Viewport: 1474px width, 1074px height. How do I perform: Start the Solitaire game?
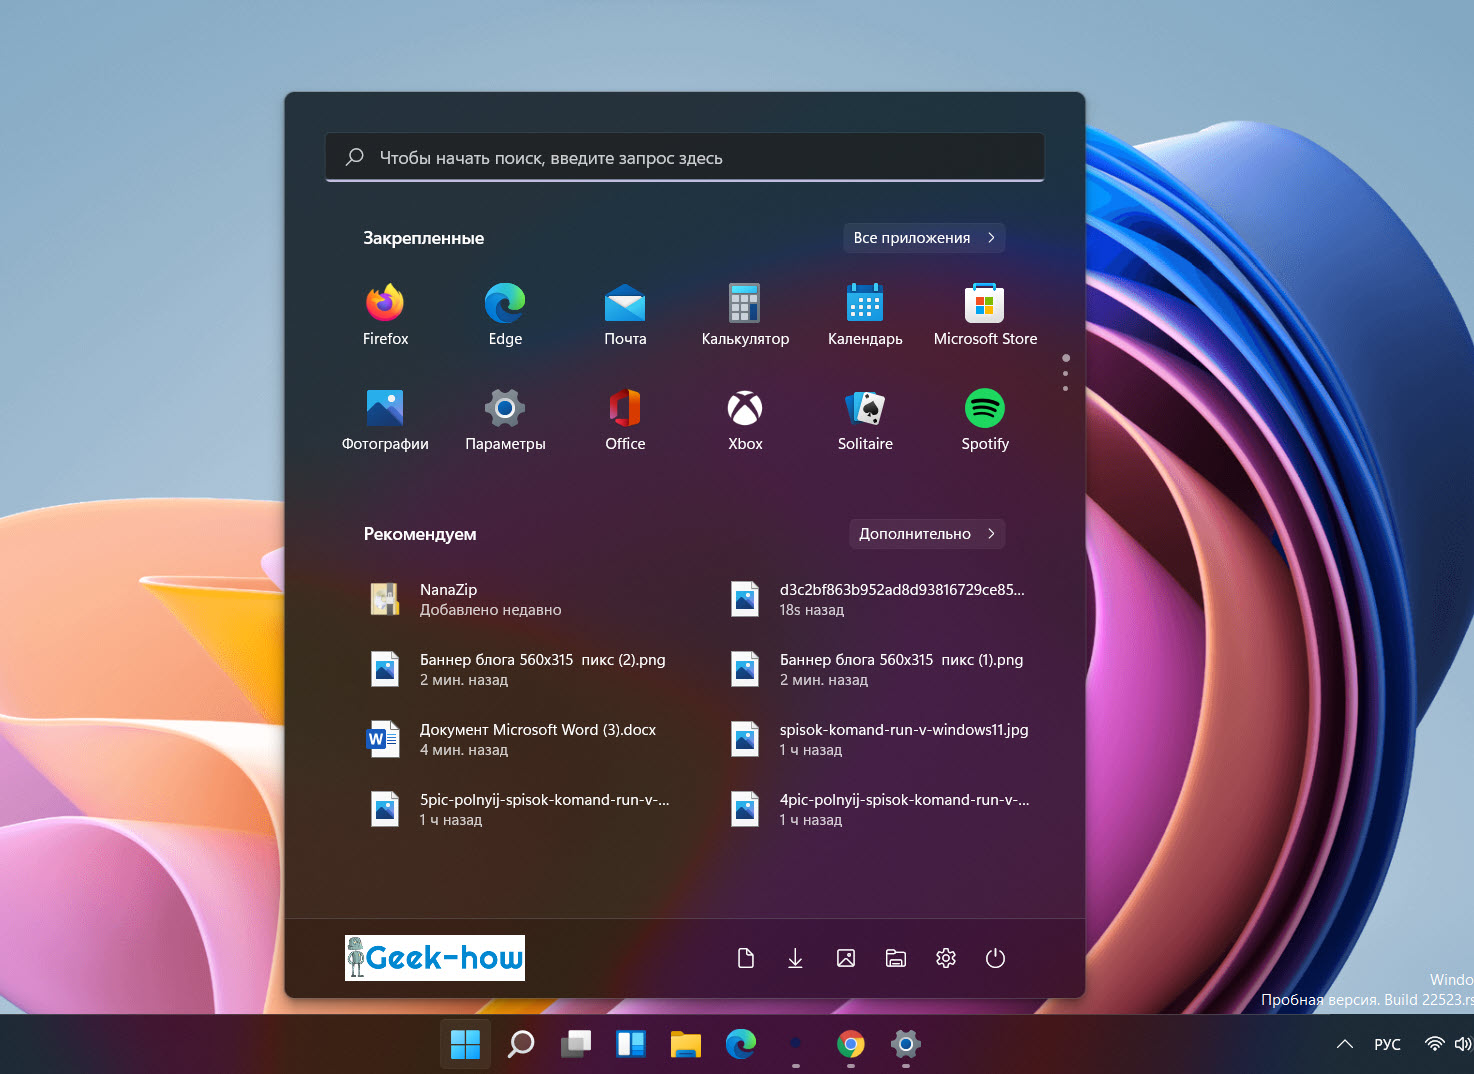[865, 420]
